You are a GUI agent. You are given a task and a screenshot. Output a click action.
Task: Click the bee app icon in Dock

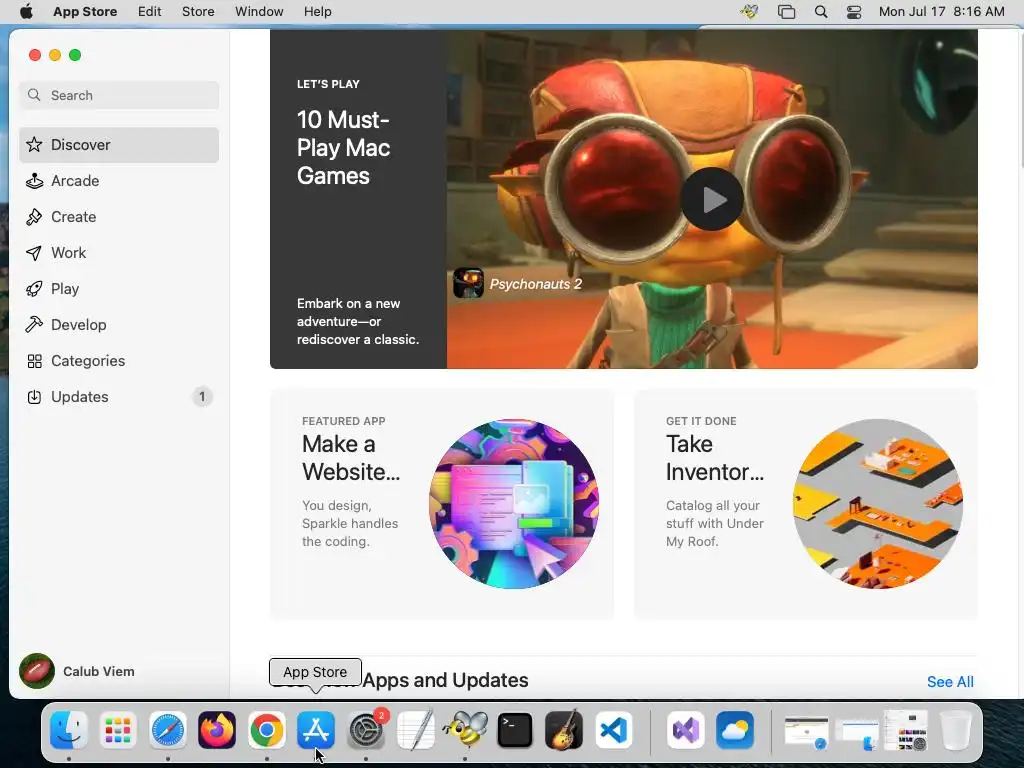pos(465,730)
